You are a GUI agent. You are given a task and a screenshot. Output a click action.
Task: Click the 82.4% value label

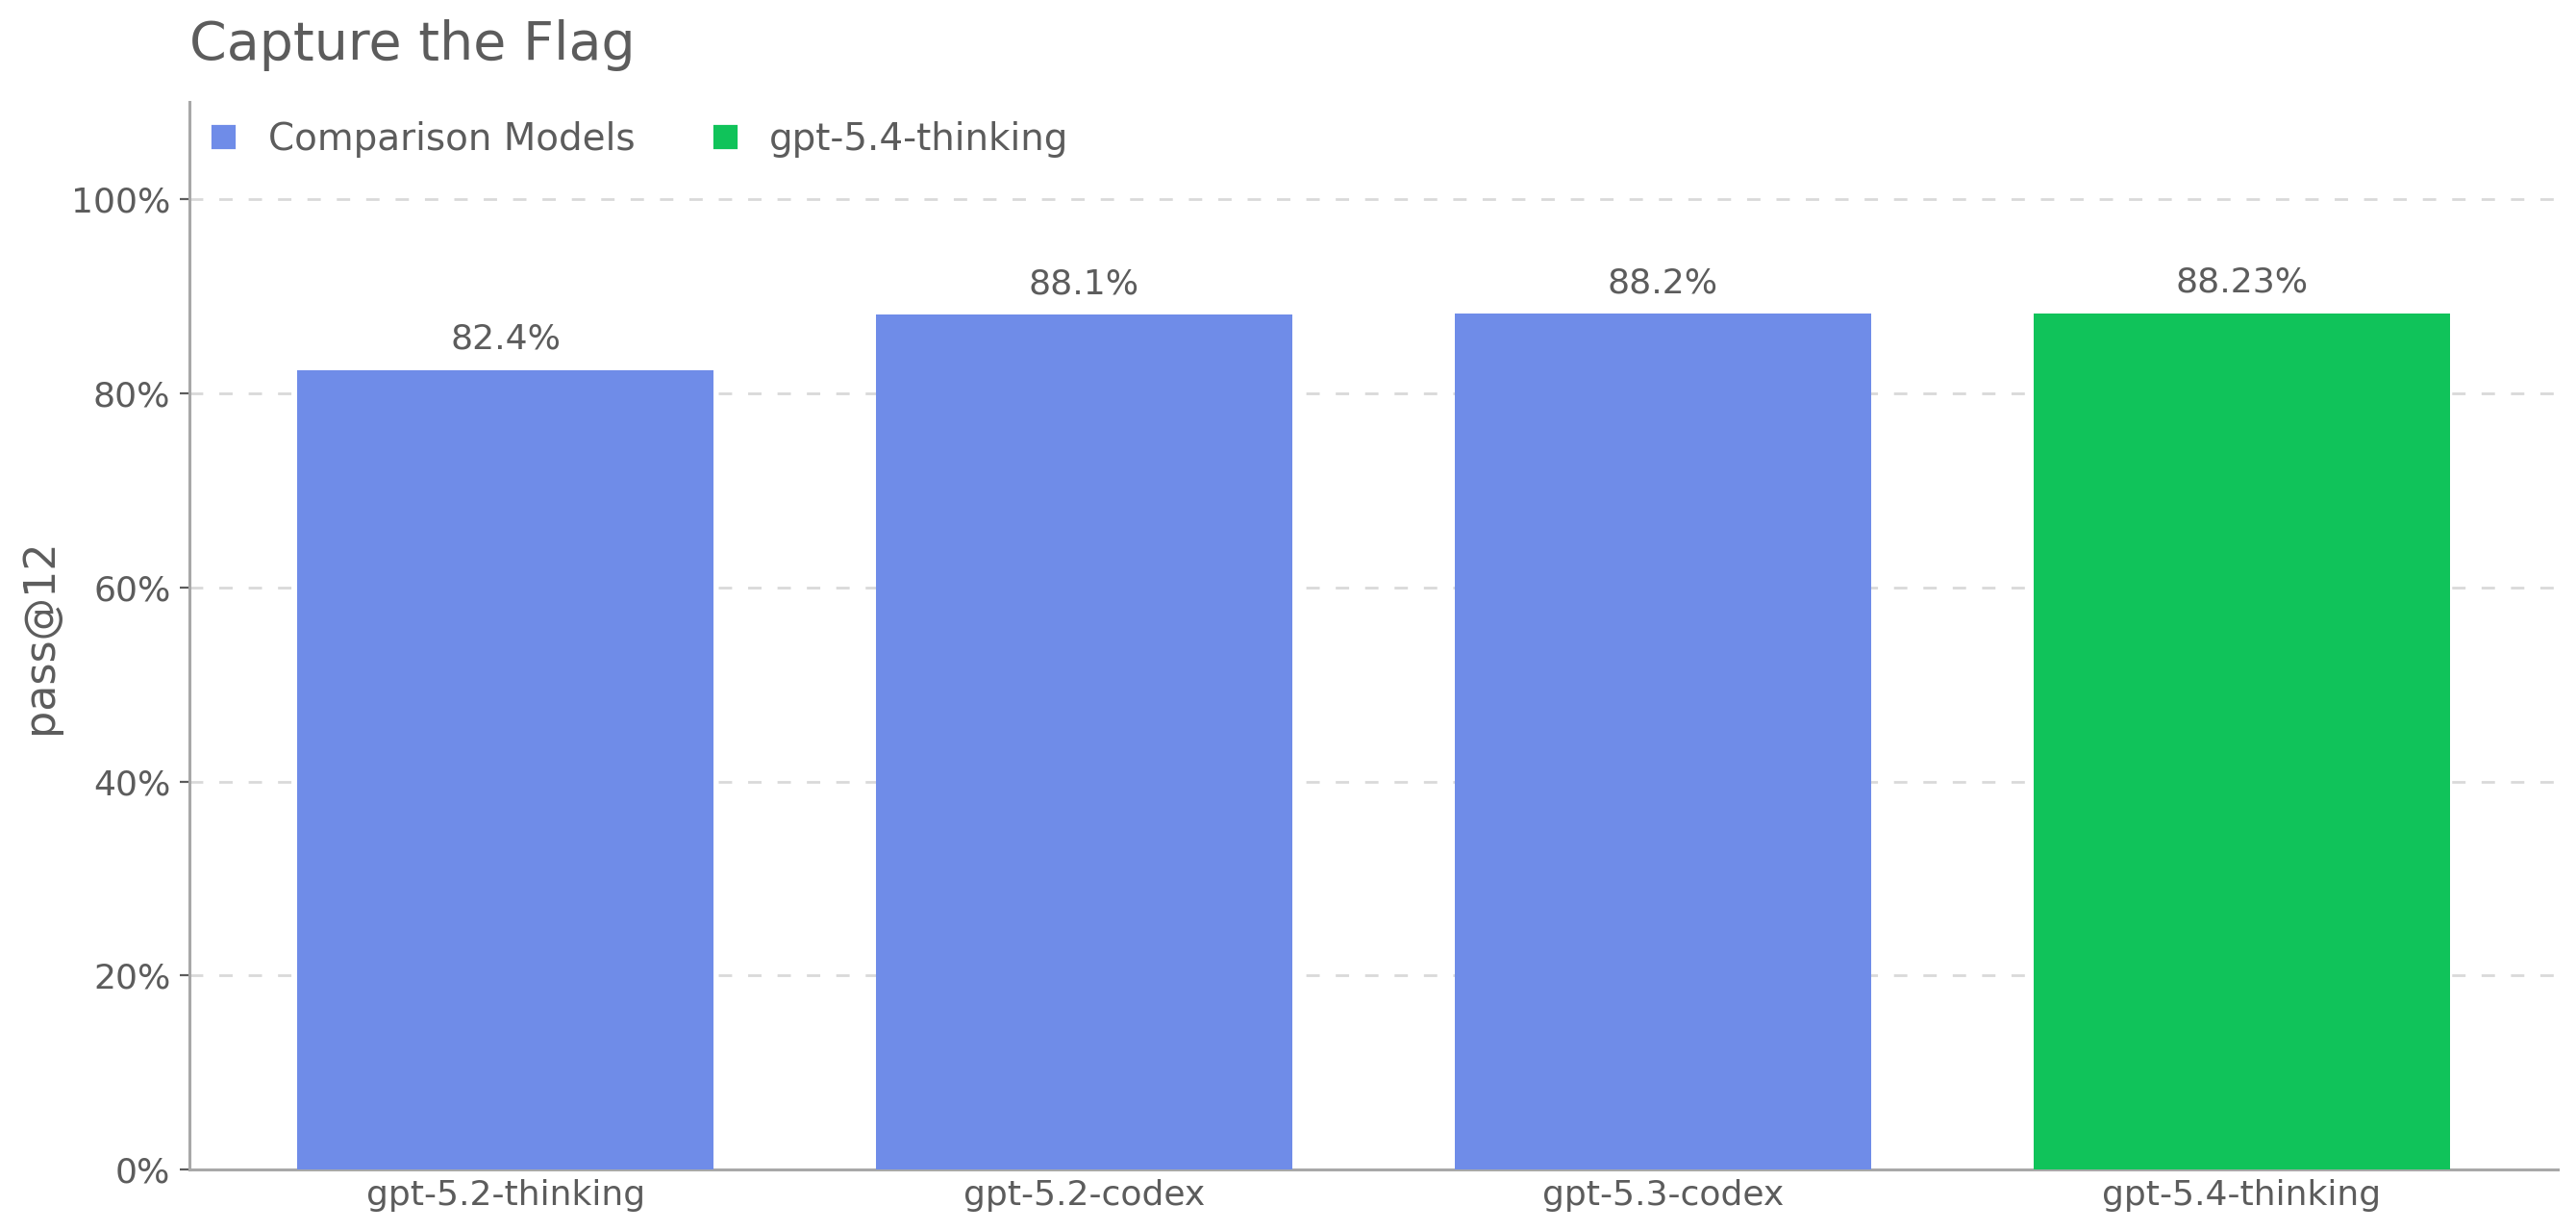[x=505, y=338]
